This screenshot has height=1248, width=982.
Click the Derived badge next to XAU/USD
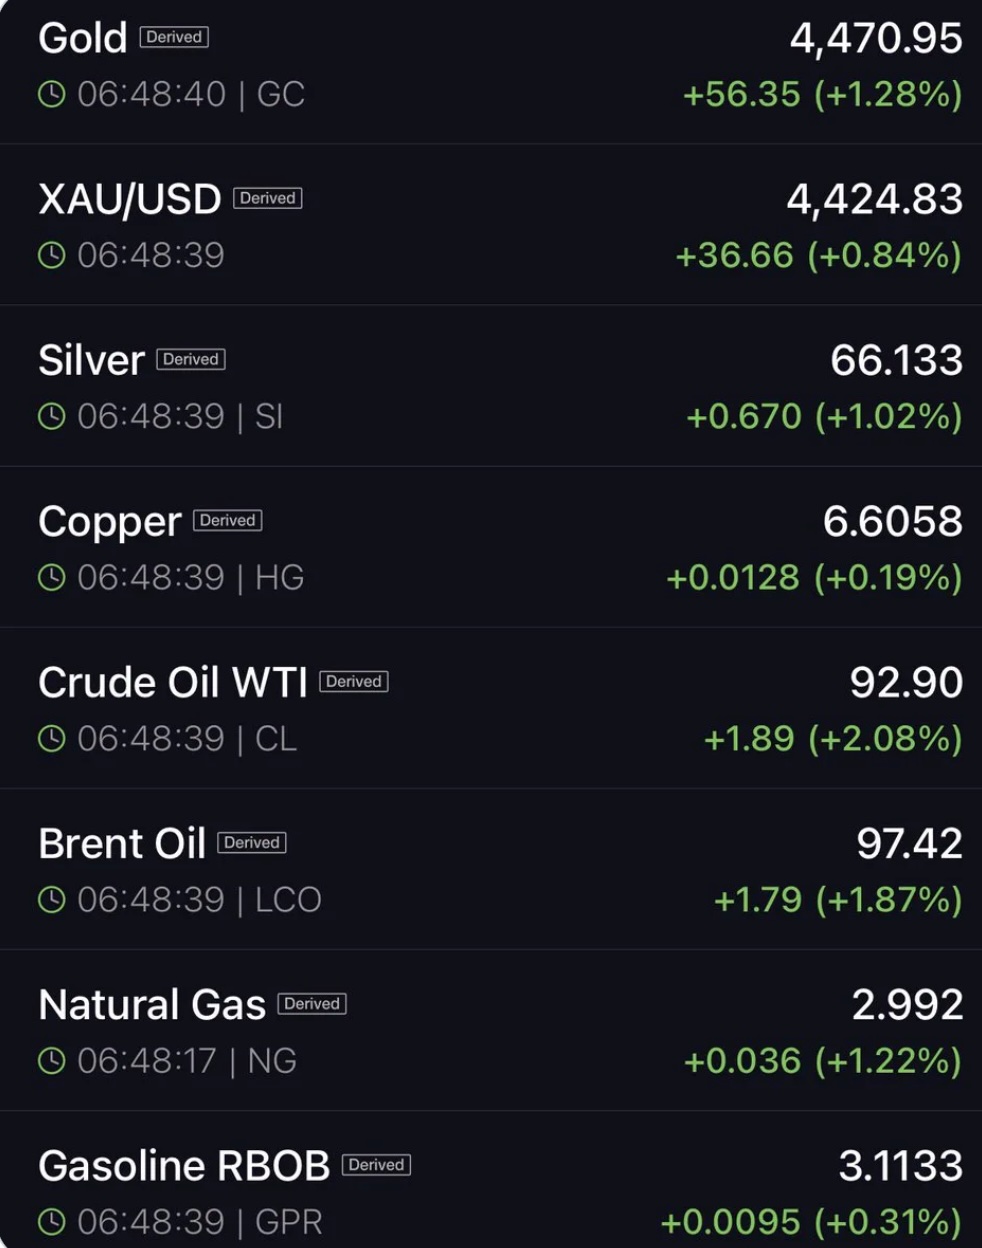pos(268,198)
